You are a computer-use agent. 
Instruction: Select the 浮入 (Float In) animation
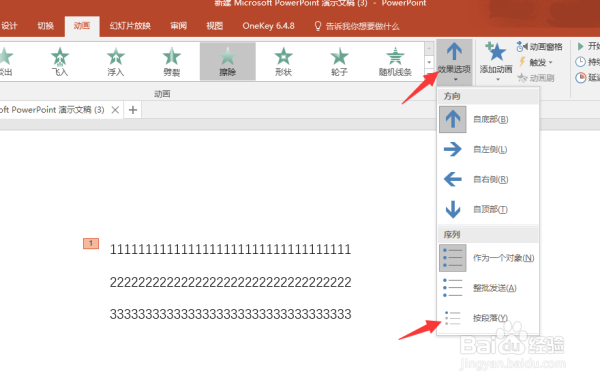pyautogui.click(x=116, y=61)
